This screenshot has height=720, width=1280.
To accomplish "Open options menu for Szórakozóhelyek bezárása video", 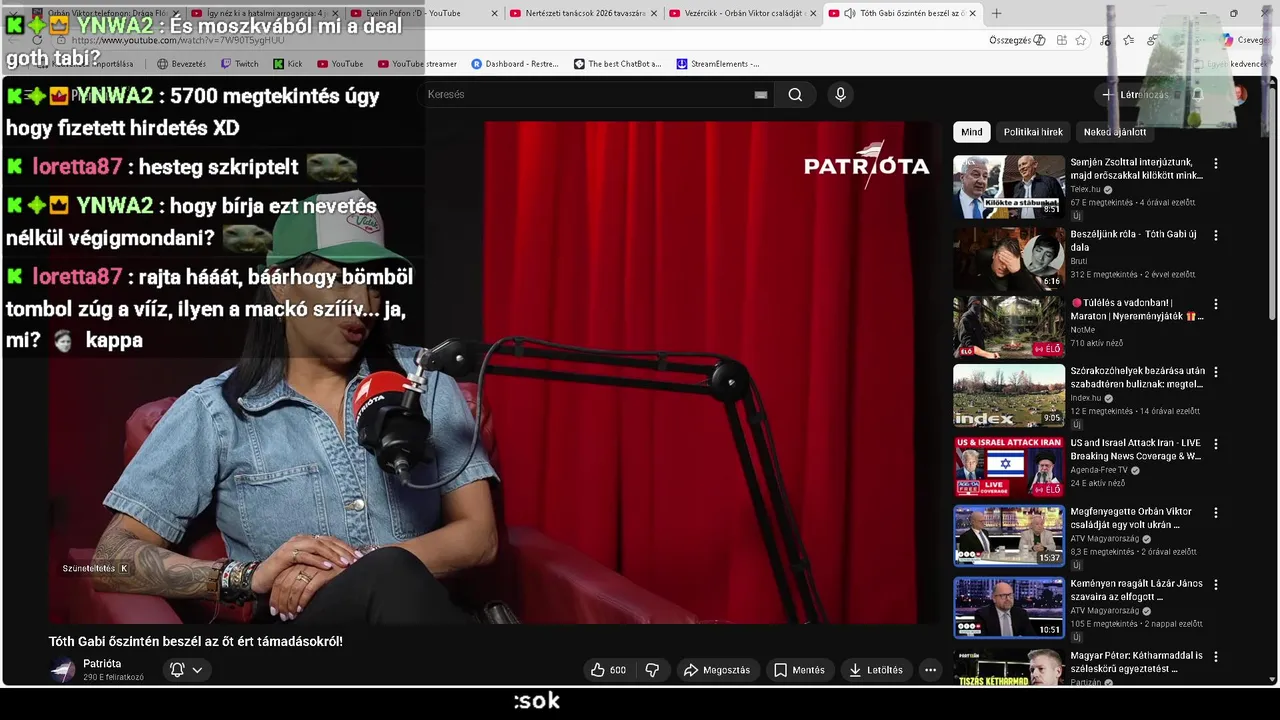I will [1216, 371].
